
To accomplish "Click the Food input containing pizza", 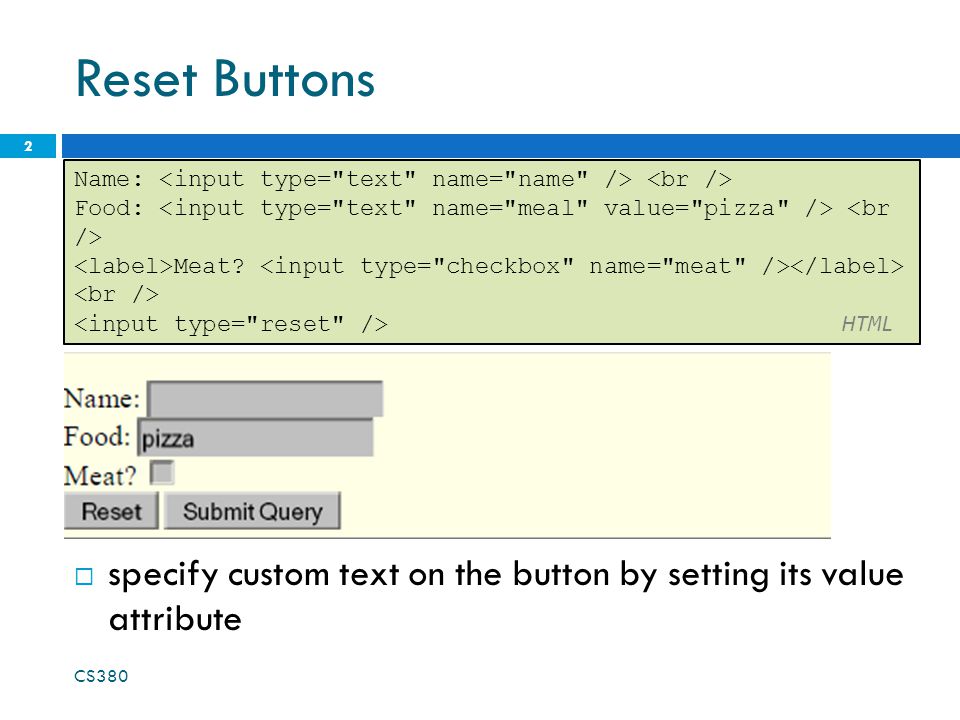I will pyautogui.click(x=255, y=437).
